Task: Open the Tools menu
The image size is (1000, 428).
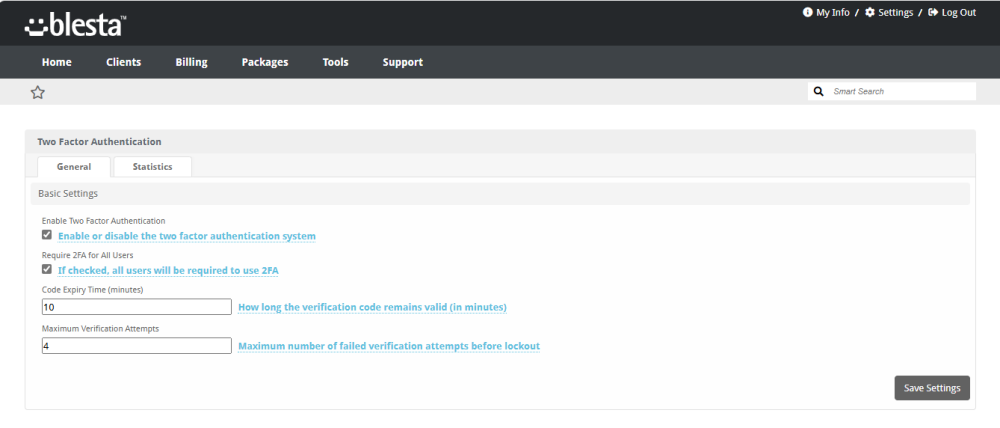Action: [335, 62]
